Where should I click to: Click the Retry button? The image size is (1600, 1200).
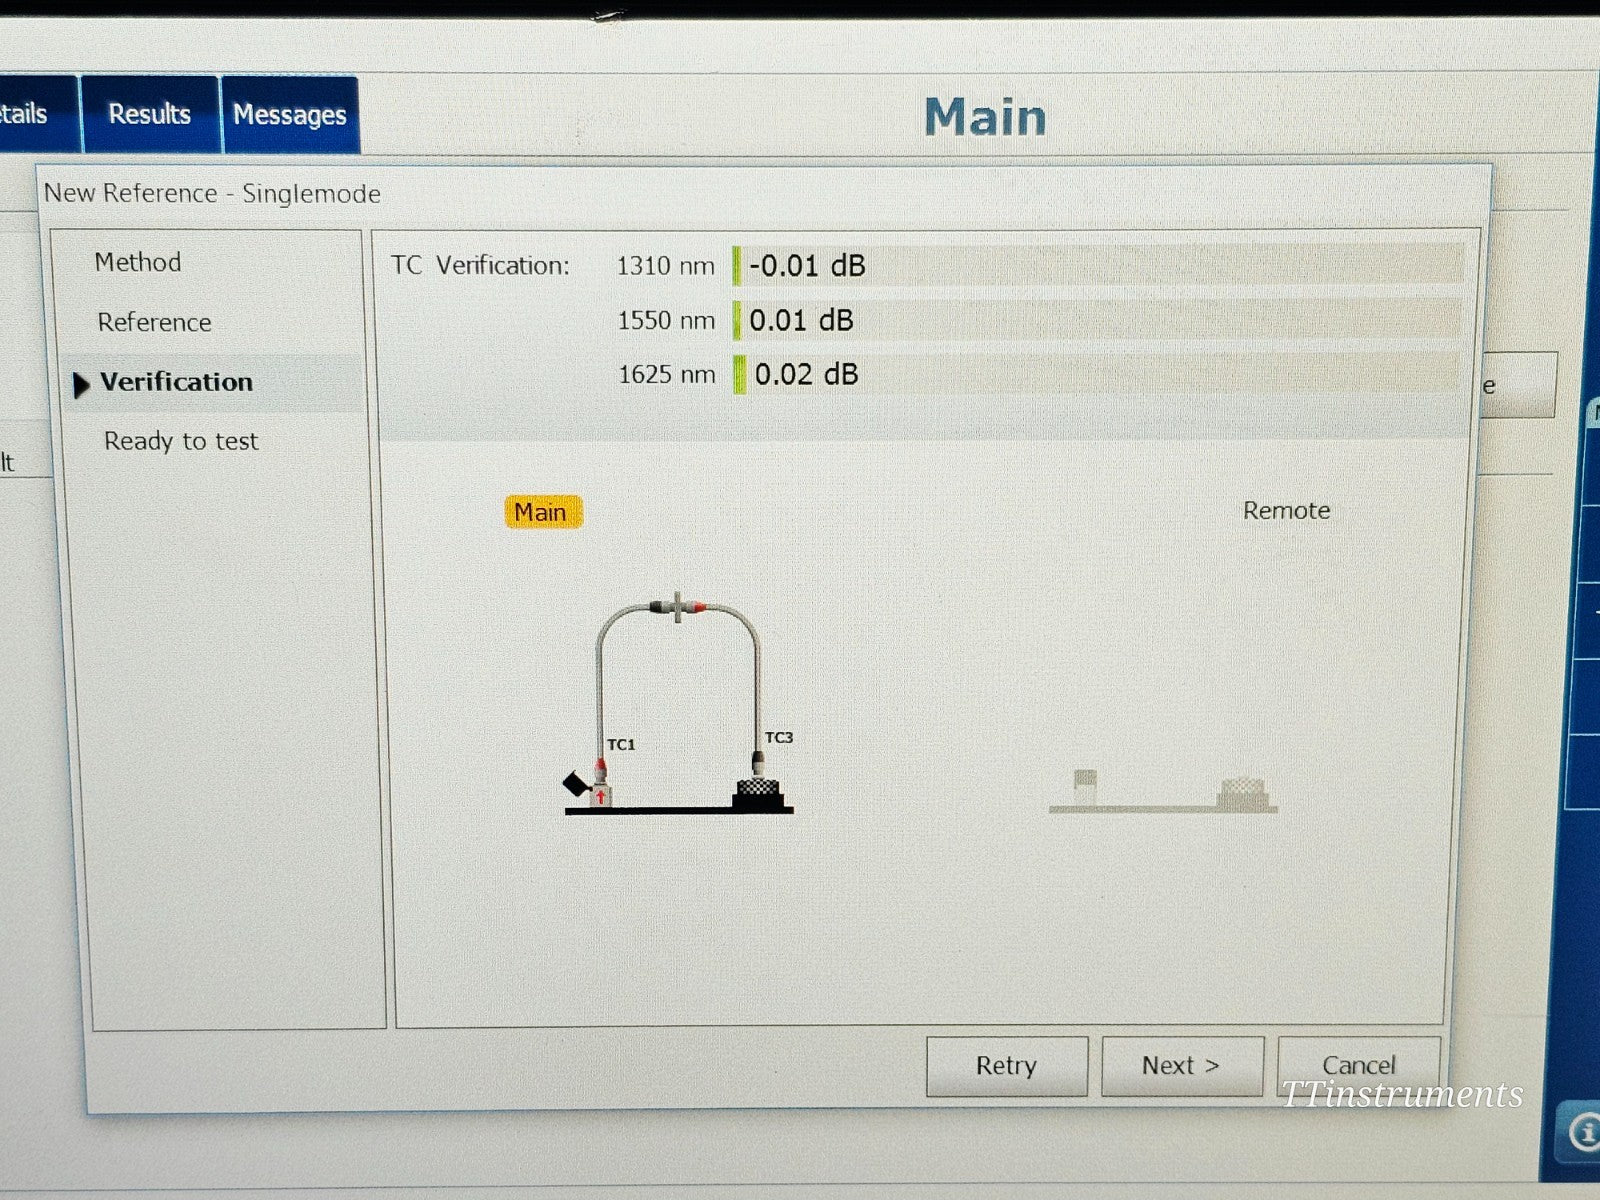[1006, 1066]
